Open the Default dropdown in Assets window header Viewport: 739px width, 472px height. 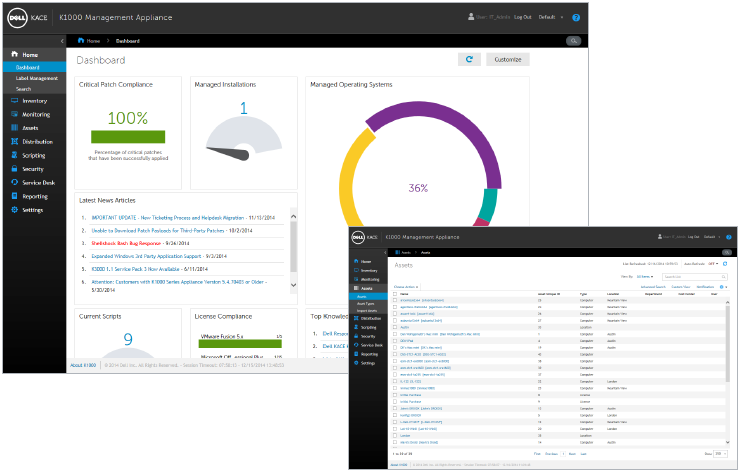point(712,237)
